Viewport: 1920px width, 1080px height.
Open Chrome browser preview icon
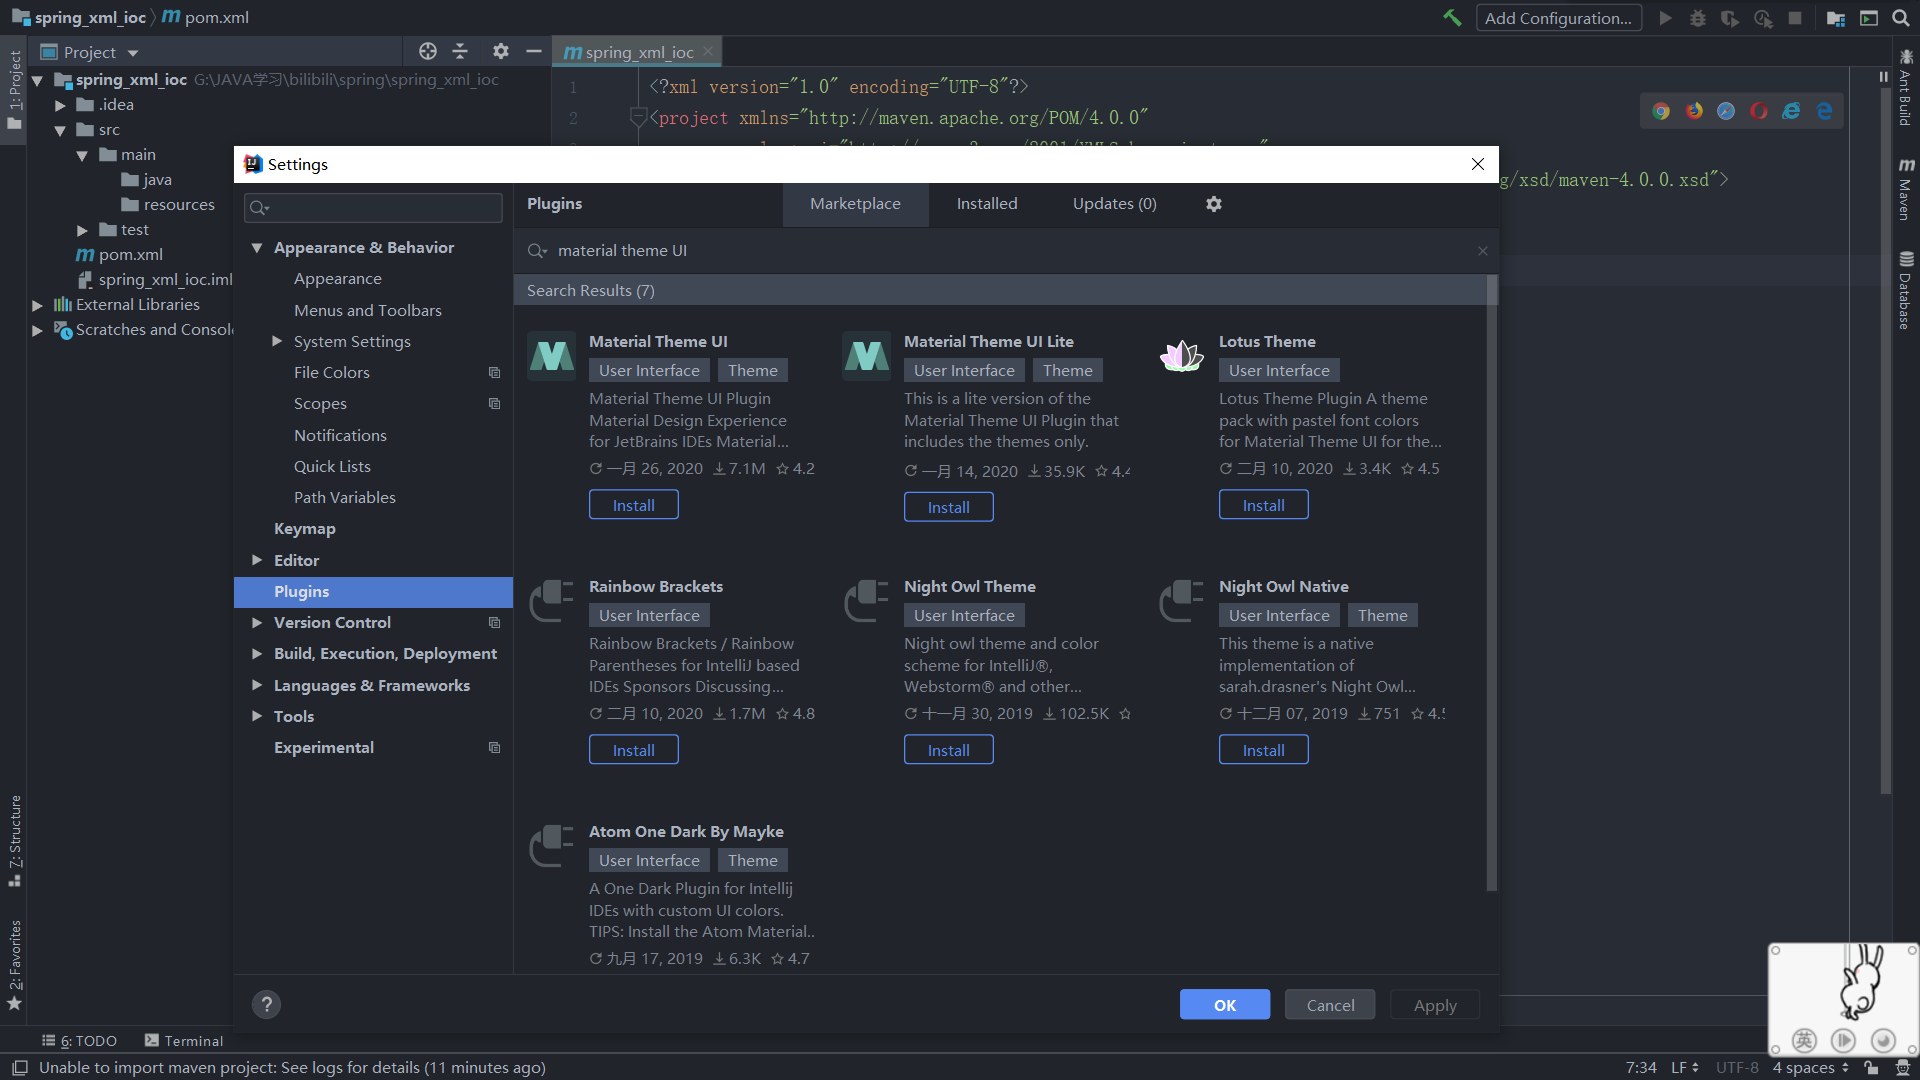(1661, 111)
